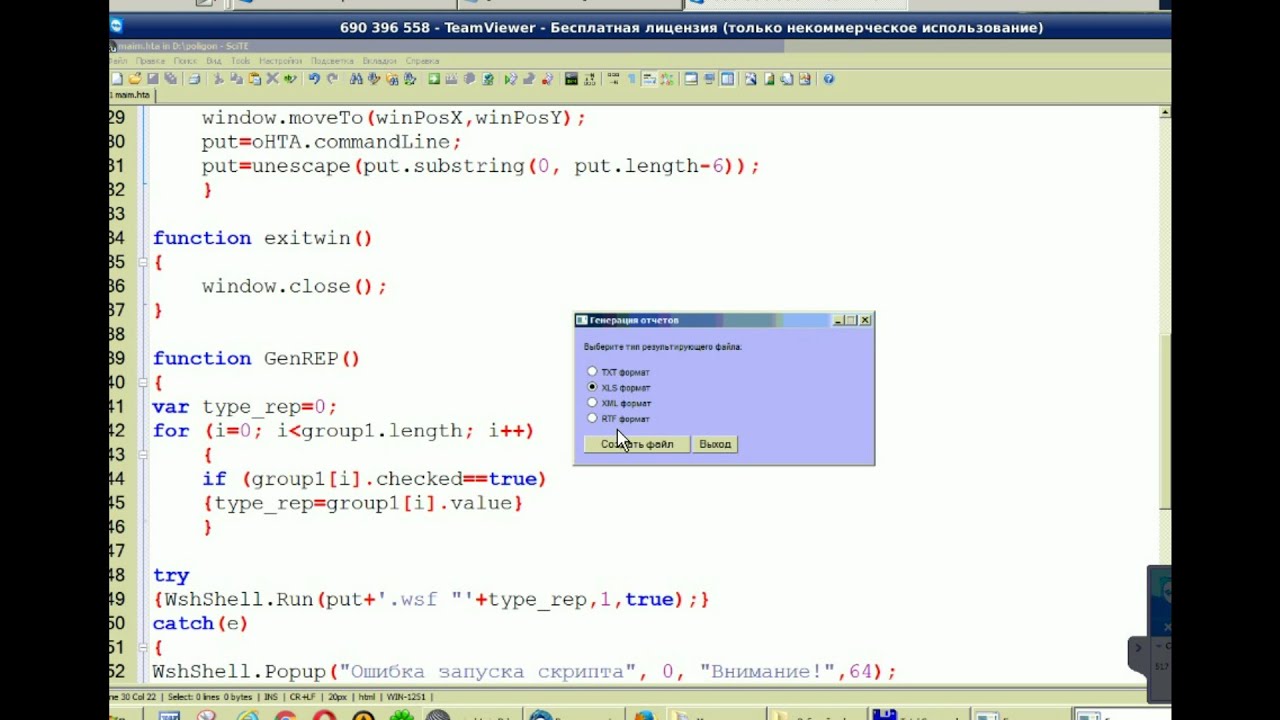Click the html indicator in status bar
The image size is (1280, 720).
coord(367,697)
